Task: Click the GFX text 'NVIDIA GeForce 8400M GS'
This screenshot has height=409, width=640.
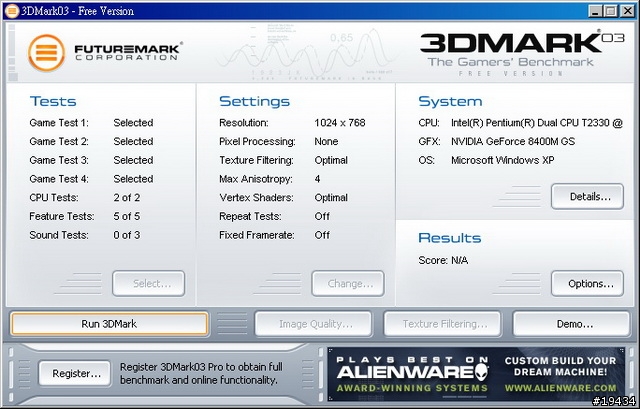Action: [513, 141]
